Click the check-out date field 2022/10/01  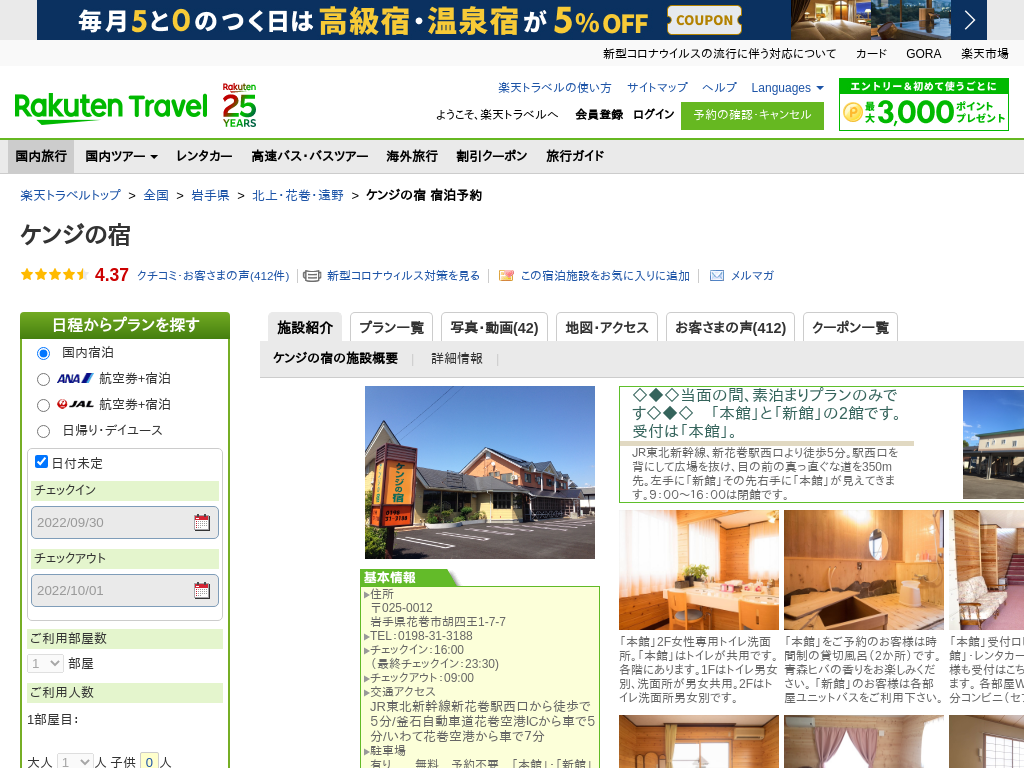(x=125, y=590)
